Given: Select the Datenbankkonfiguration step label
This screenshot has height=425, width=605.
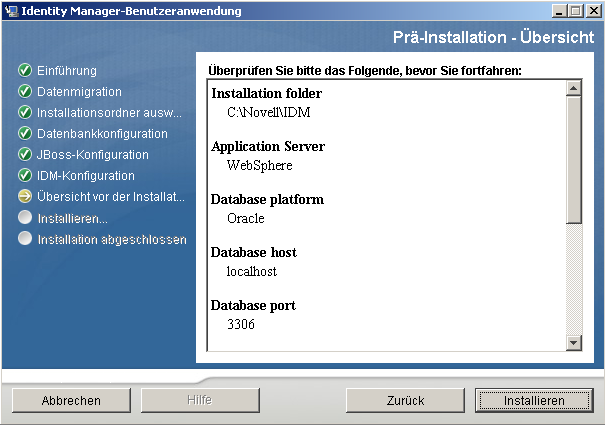Looking at the screenshot, I should 102,134.
